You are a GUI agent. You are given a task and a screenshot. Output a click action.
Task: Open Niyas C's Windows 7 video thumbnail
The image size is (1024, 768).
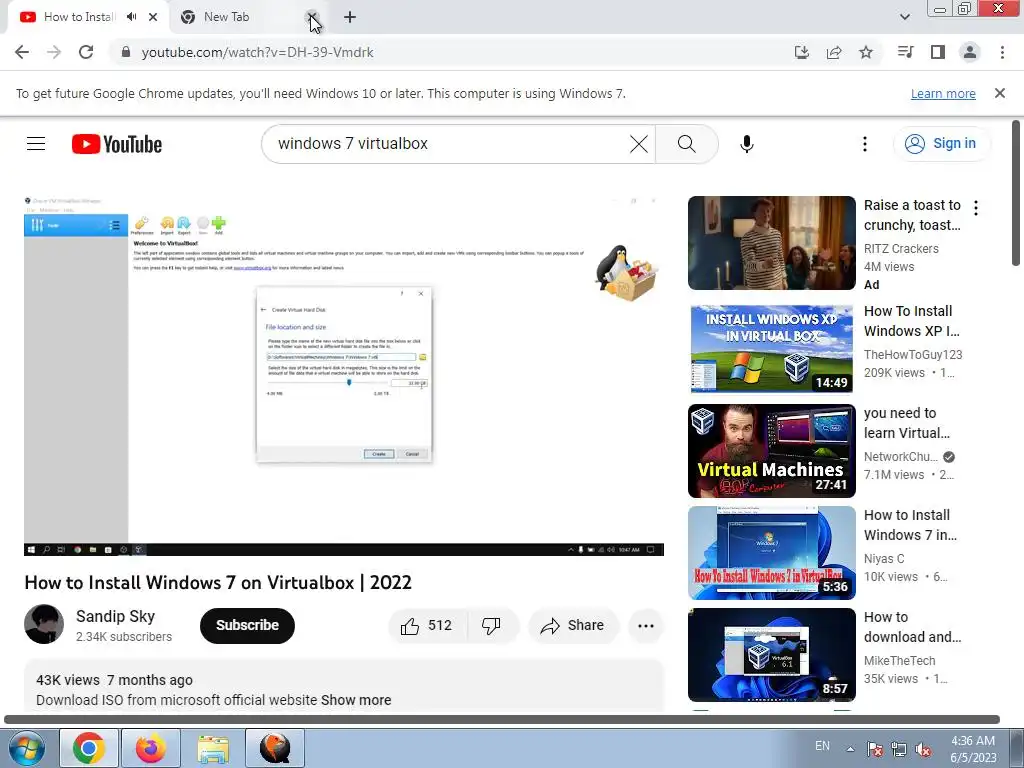[x=771, y=552]
